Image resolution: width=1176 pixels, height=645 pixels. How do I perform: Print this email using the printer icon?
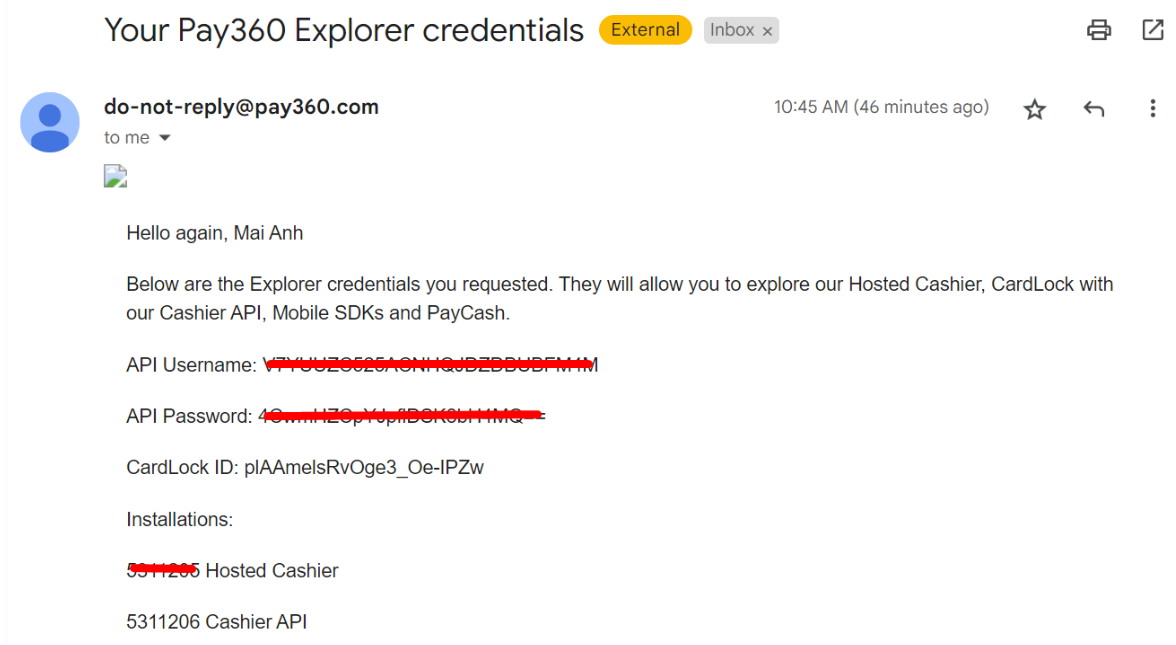[1099, 30]
